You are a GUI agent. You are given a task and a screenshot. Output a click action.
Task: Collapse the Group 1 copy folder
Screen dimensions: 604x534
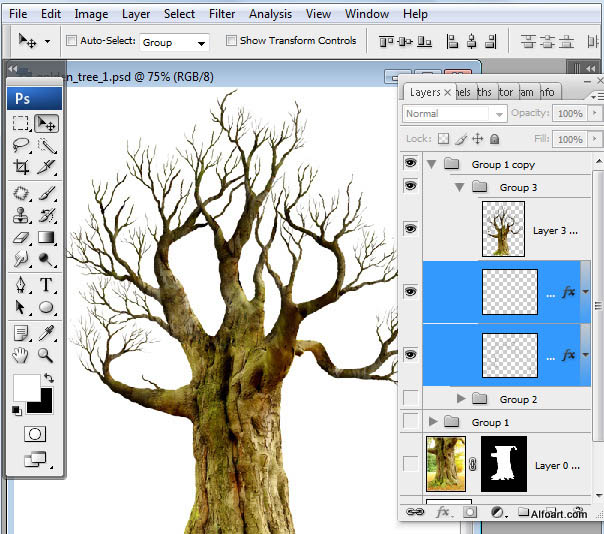(432, 164)
